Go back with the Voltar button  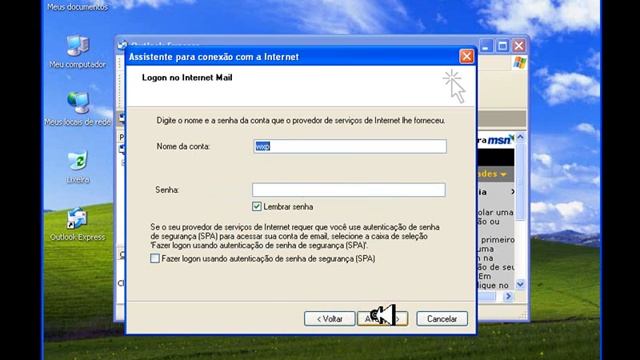tap(329, 319)
